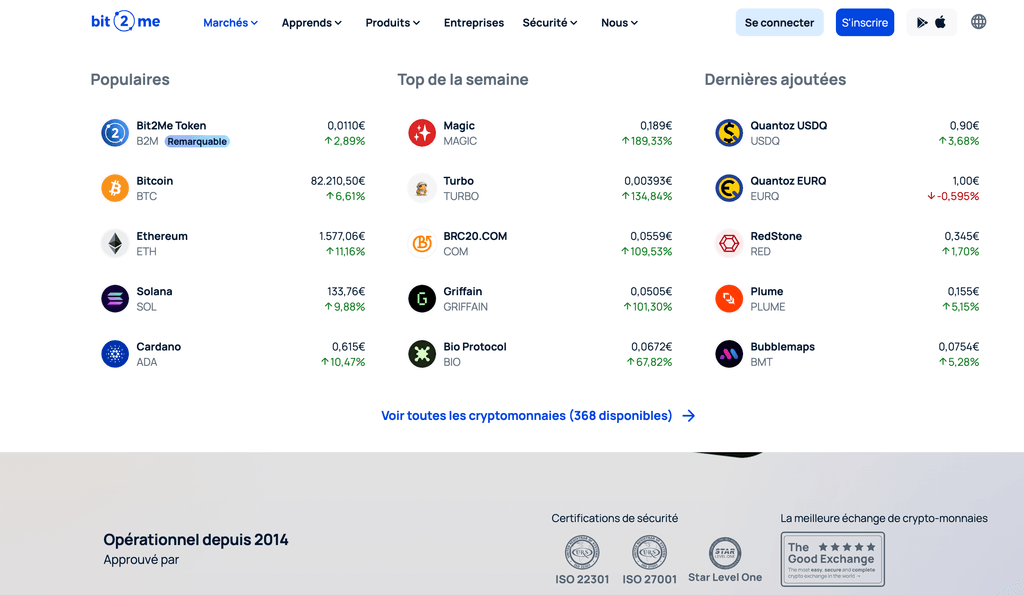
Task: Open the Apprends navigation menu
Action: pyautogui.click(x=310, y=22)
